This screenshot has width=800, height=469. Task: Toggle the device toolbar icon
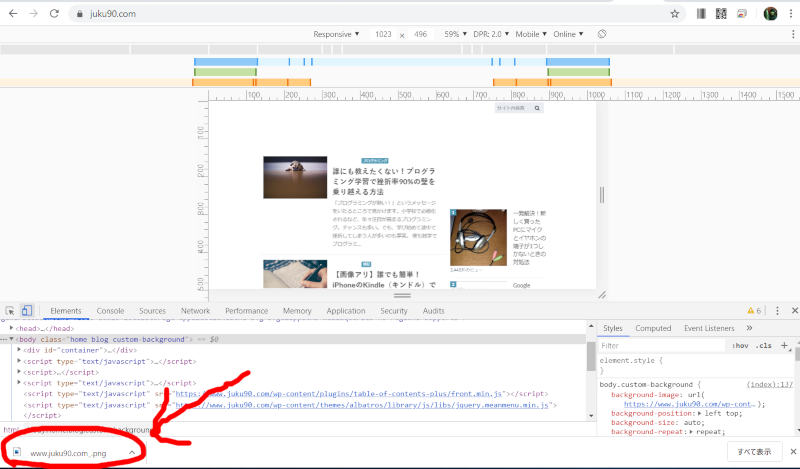pos(27,310)
